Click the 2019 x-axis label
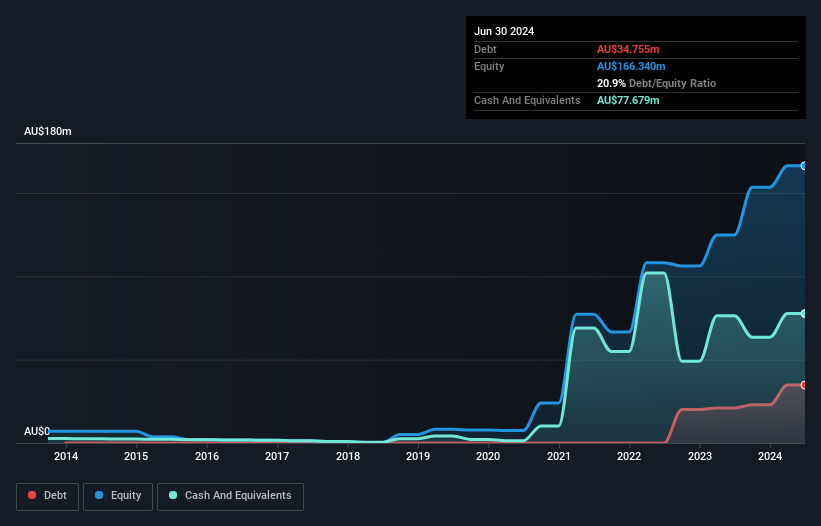The image size is (821, 526). pos(418,456)
